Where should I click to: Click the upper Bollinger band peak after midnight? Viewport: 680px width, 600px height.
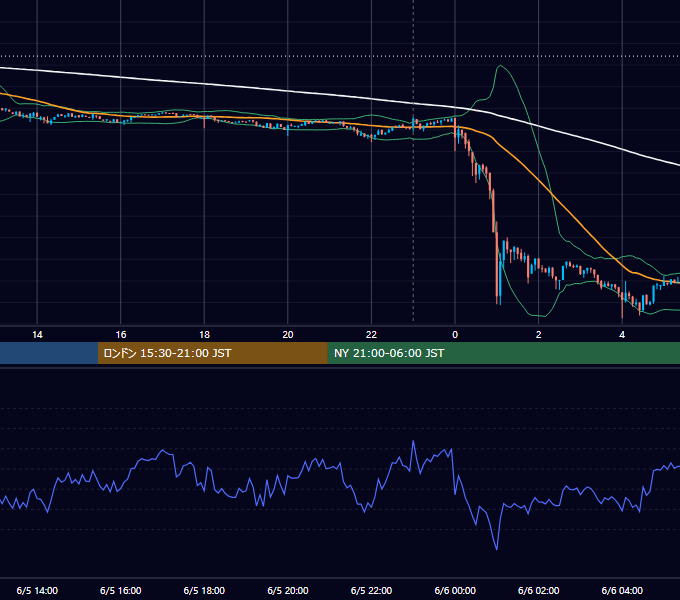point(501,66)
